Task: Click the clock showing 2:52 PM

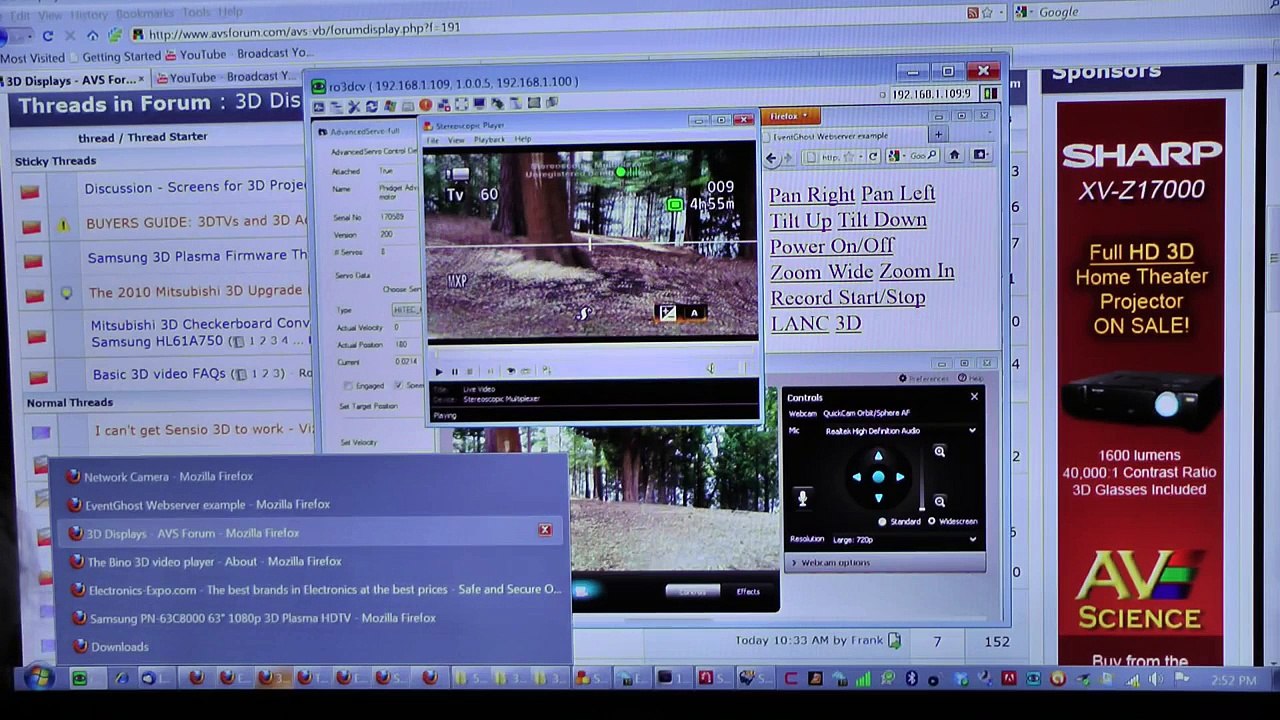Action: pyautogui.click(x=1233, y=680)
